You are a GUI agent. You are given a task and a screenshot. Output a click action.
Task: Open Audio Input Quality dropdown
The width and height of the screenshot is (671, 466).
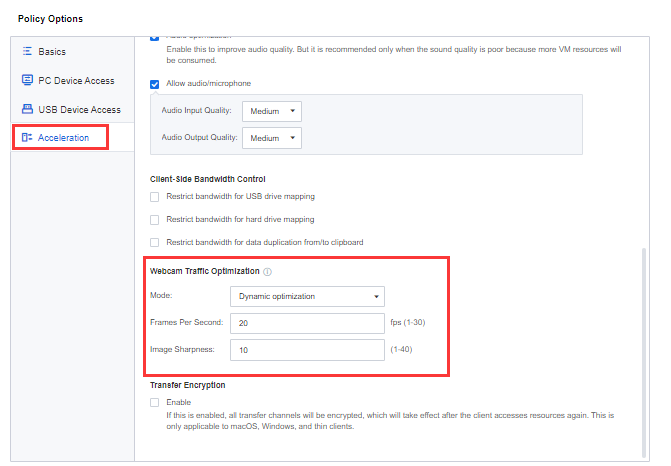(x=272, y=111)
